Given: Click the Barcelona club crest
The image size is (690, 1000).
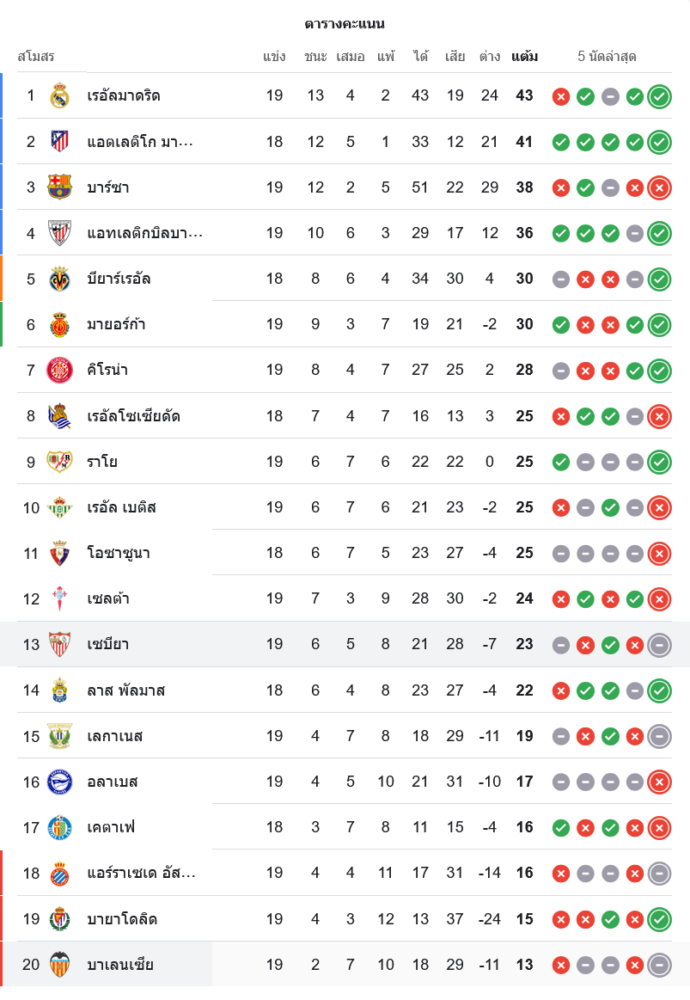Looking at the screenshot, I should (60, 187).
